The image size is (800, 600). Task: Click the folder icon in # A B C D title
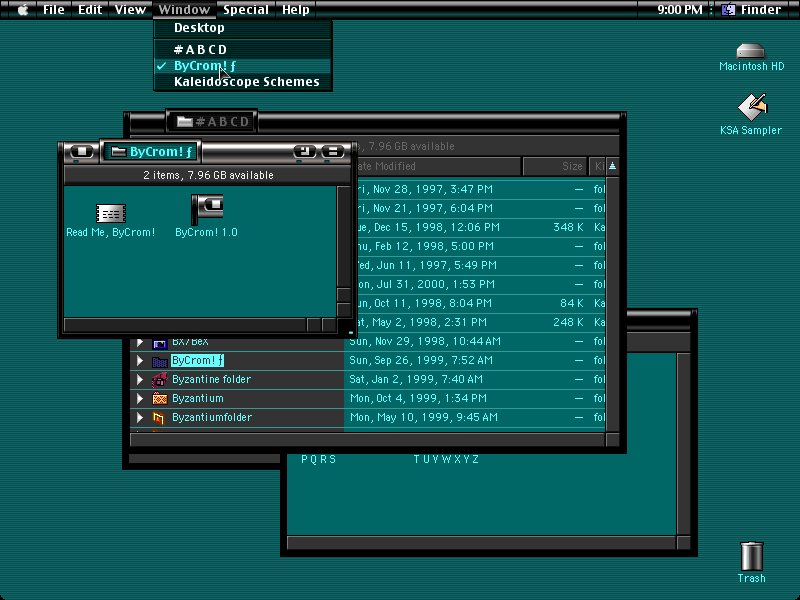tap(184, 121)
